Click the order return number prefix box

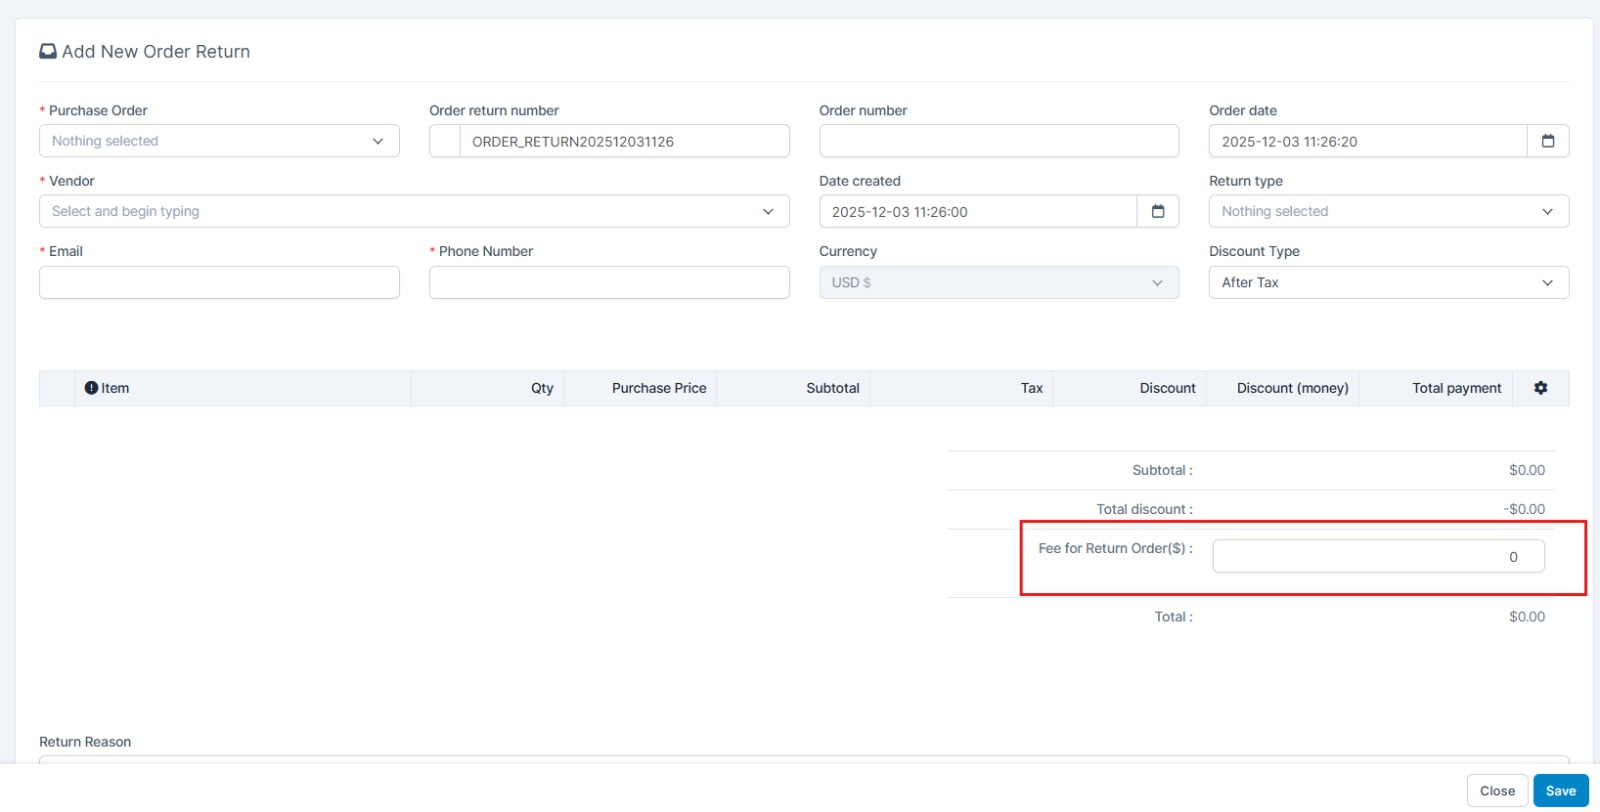pyautogui.click(x=444, y=141)
